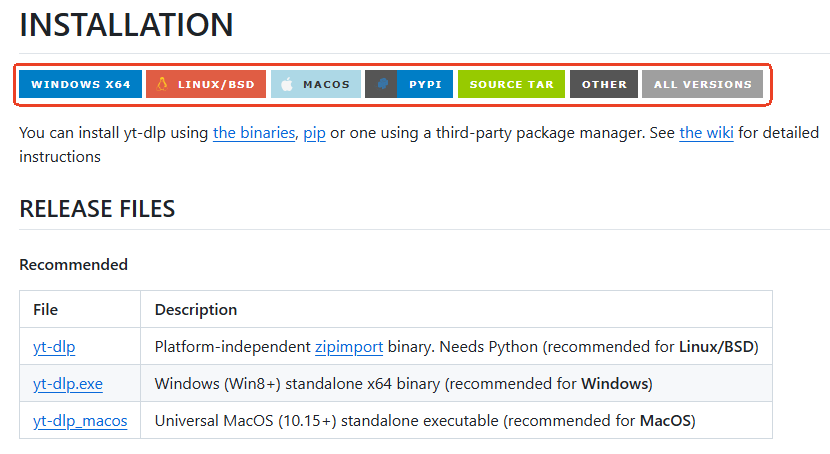Click the Universal MacOS description cell

[424, 421]
